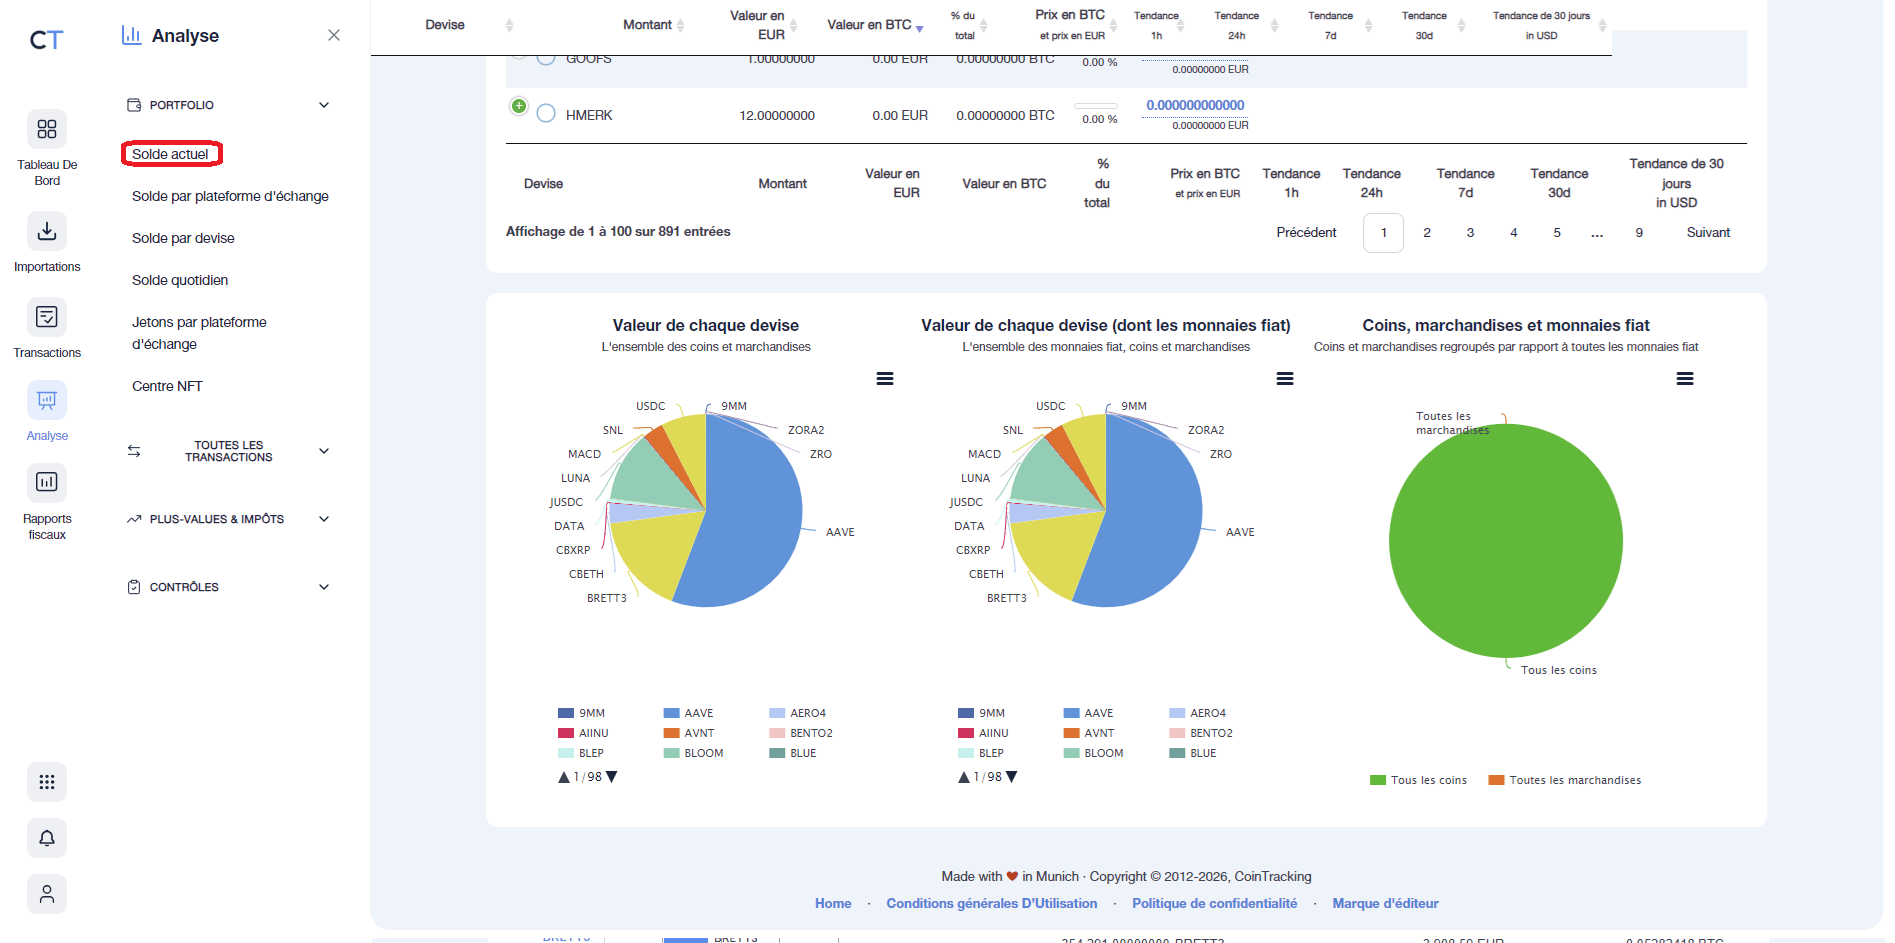The width and height of the screenshot is (1895, 943).
Task: Click the green plus icon next to HMERK
Action: click(518, 105)
